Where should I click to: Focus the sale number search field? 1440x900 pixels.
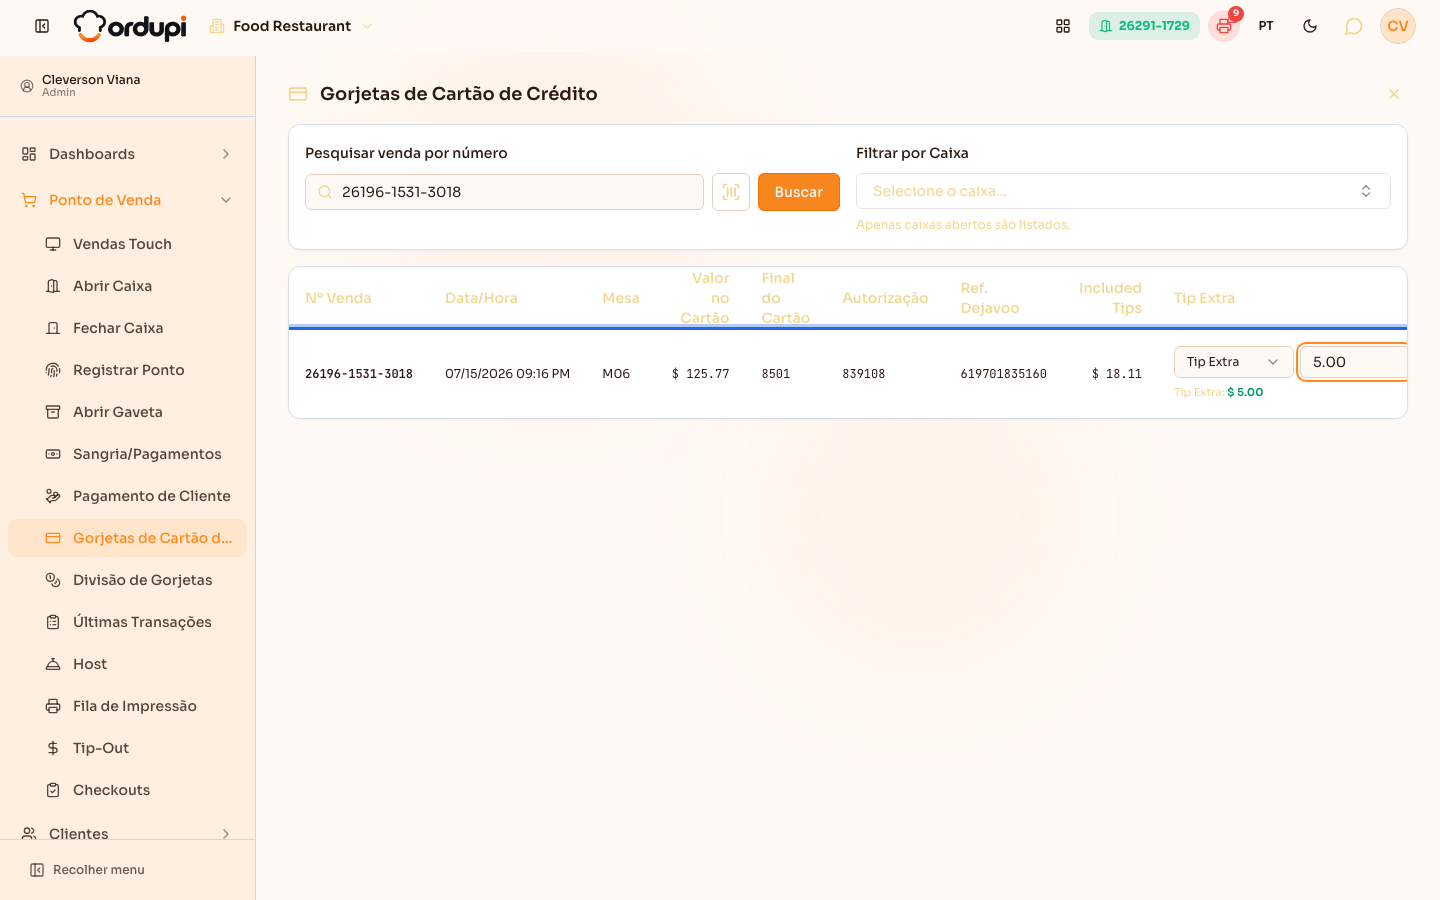tap(504, 192)
